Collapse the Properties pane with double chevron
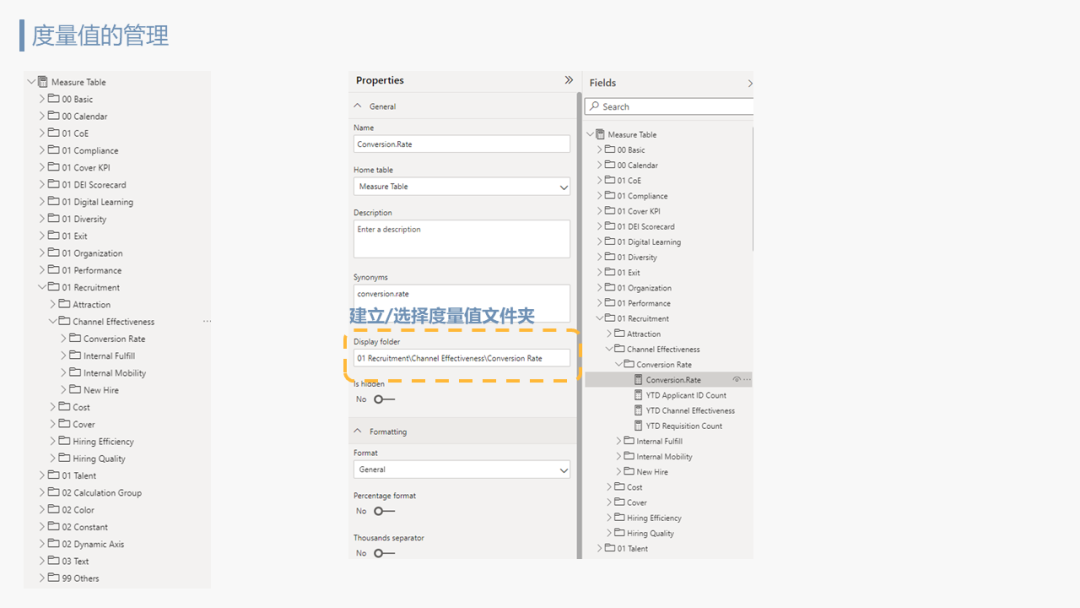Screen dimensions: 1080x608 [568, 80]
